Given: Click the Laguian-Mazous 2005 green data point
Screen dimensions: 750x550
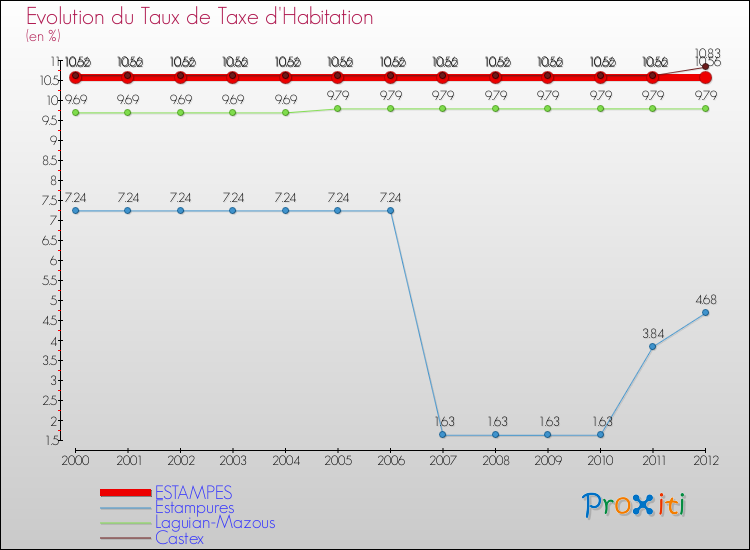Looking at the screenshot, I should click(338, 109).
